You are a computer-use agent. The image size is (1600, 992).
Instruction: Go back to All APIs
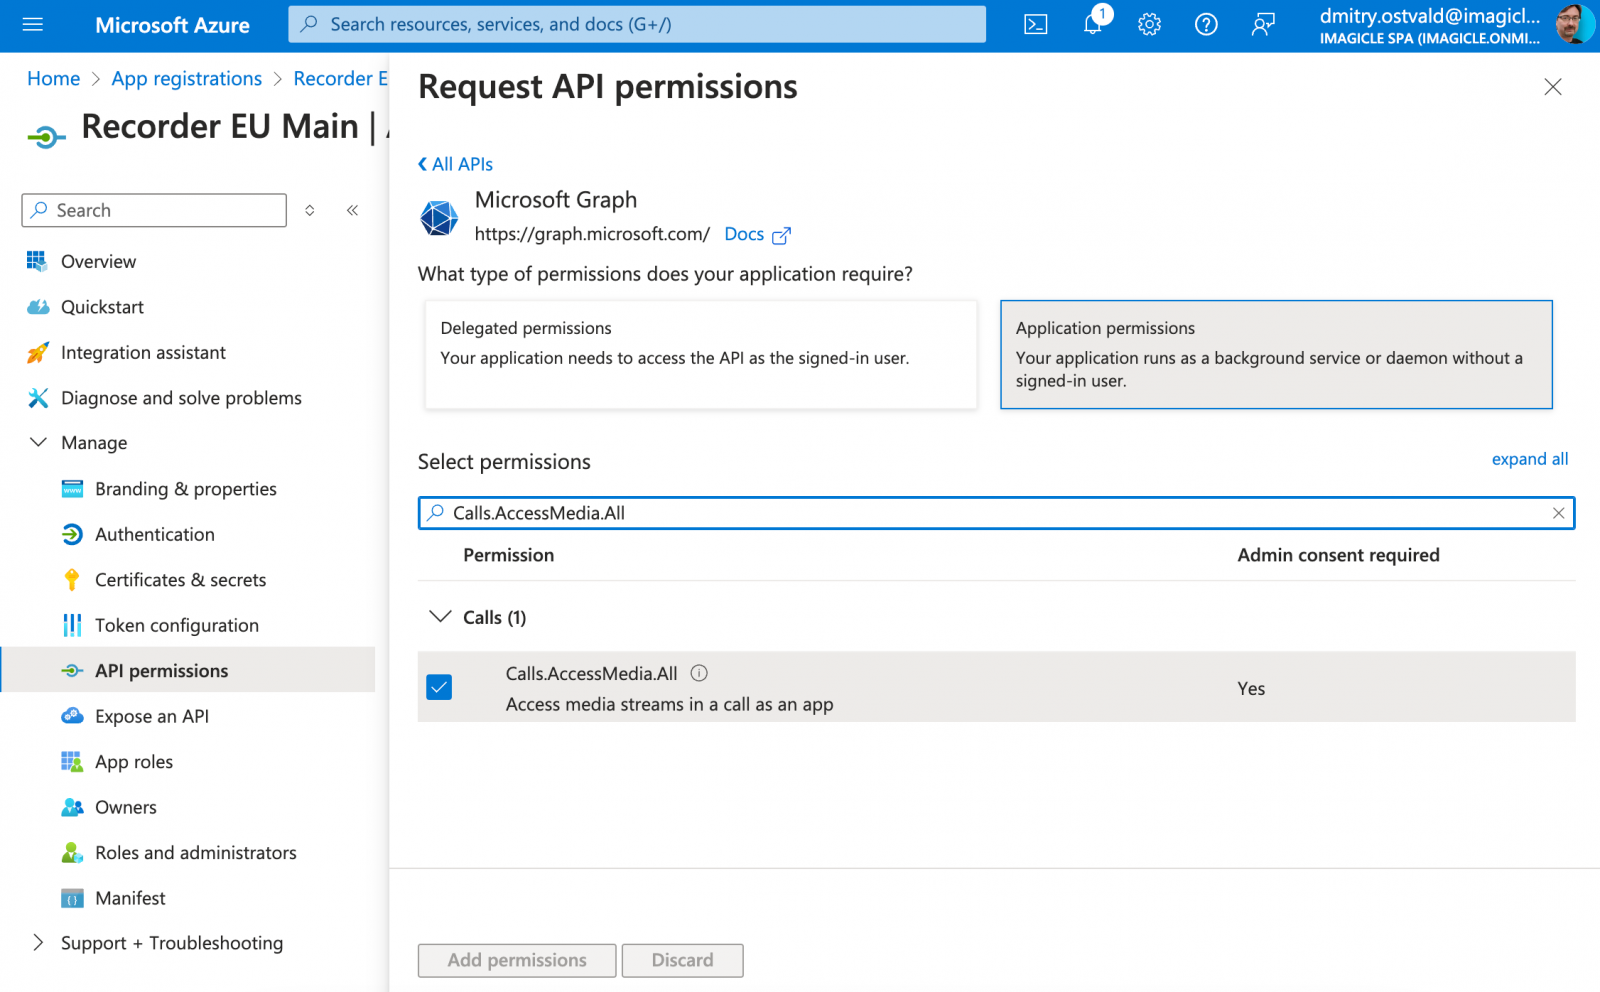click(x=456, y=164)
